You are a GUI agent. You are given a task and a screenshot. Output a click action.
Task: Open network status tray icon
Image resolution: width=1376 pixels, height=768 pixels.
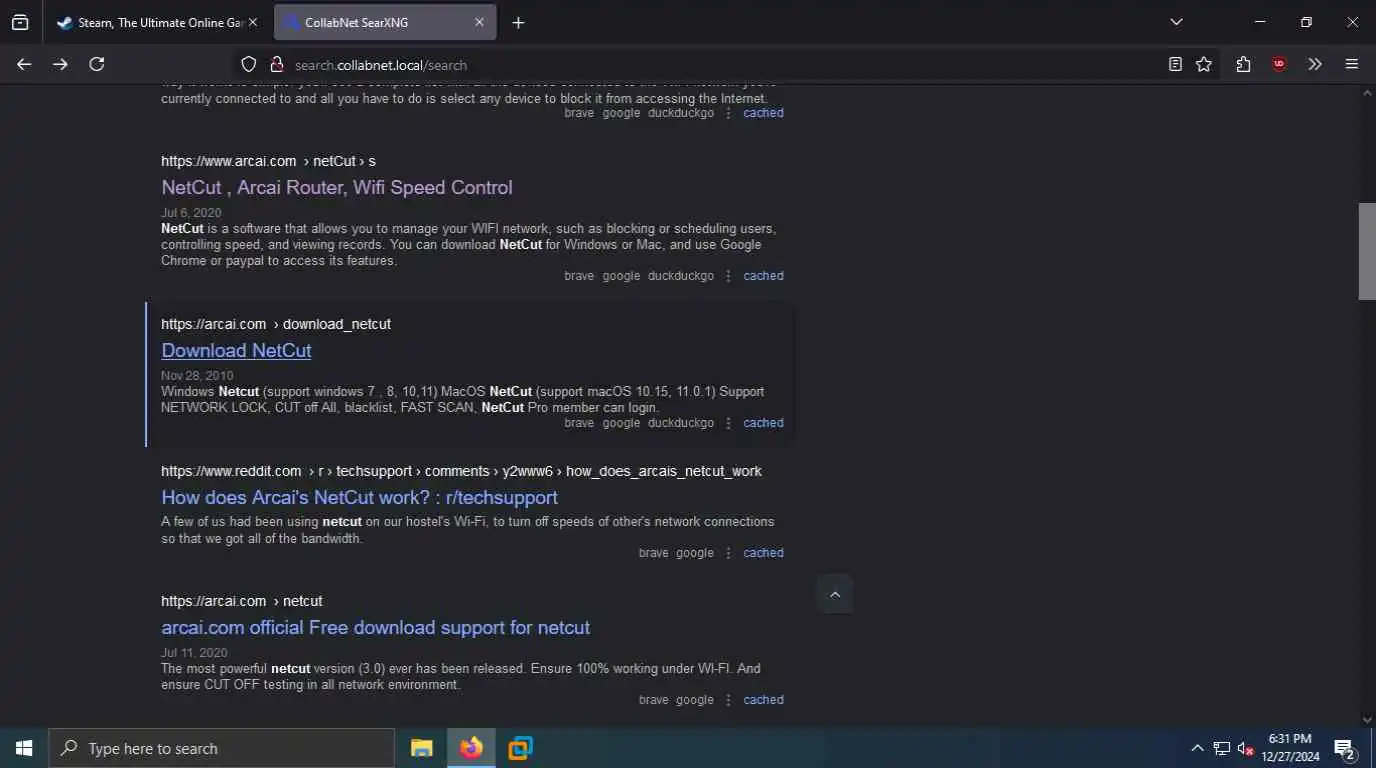tap(1221, 748)
